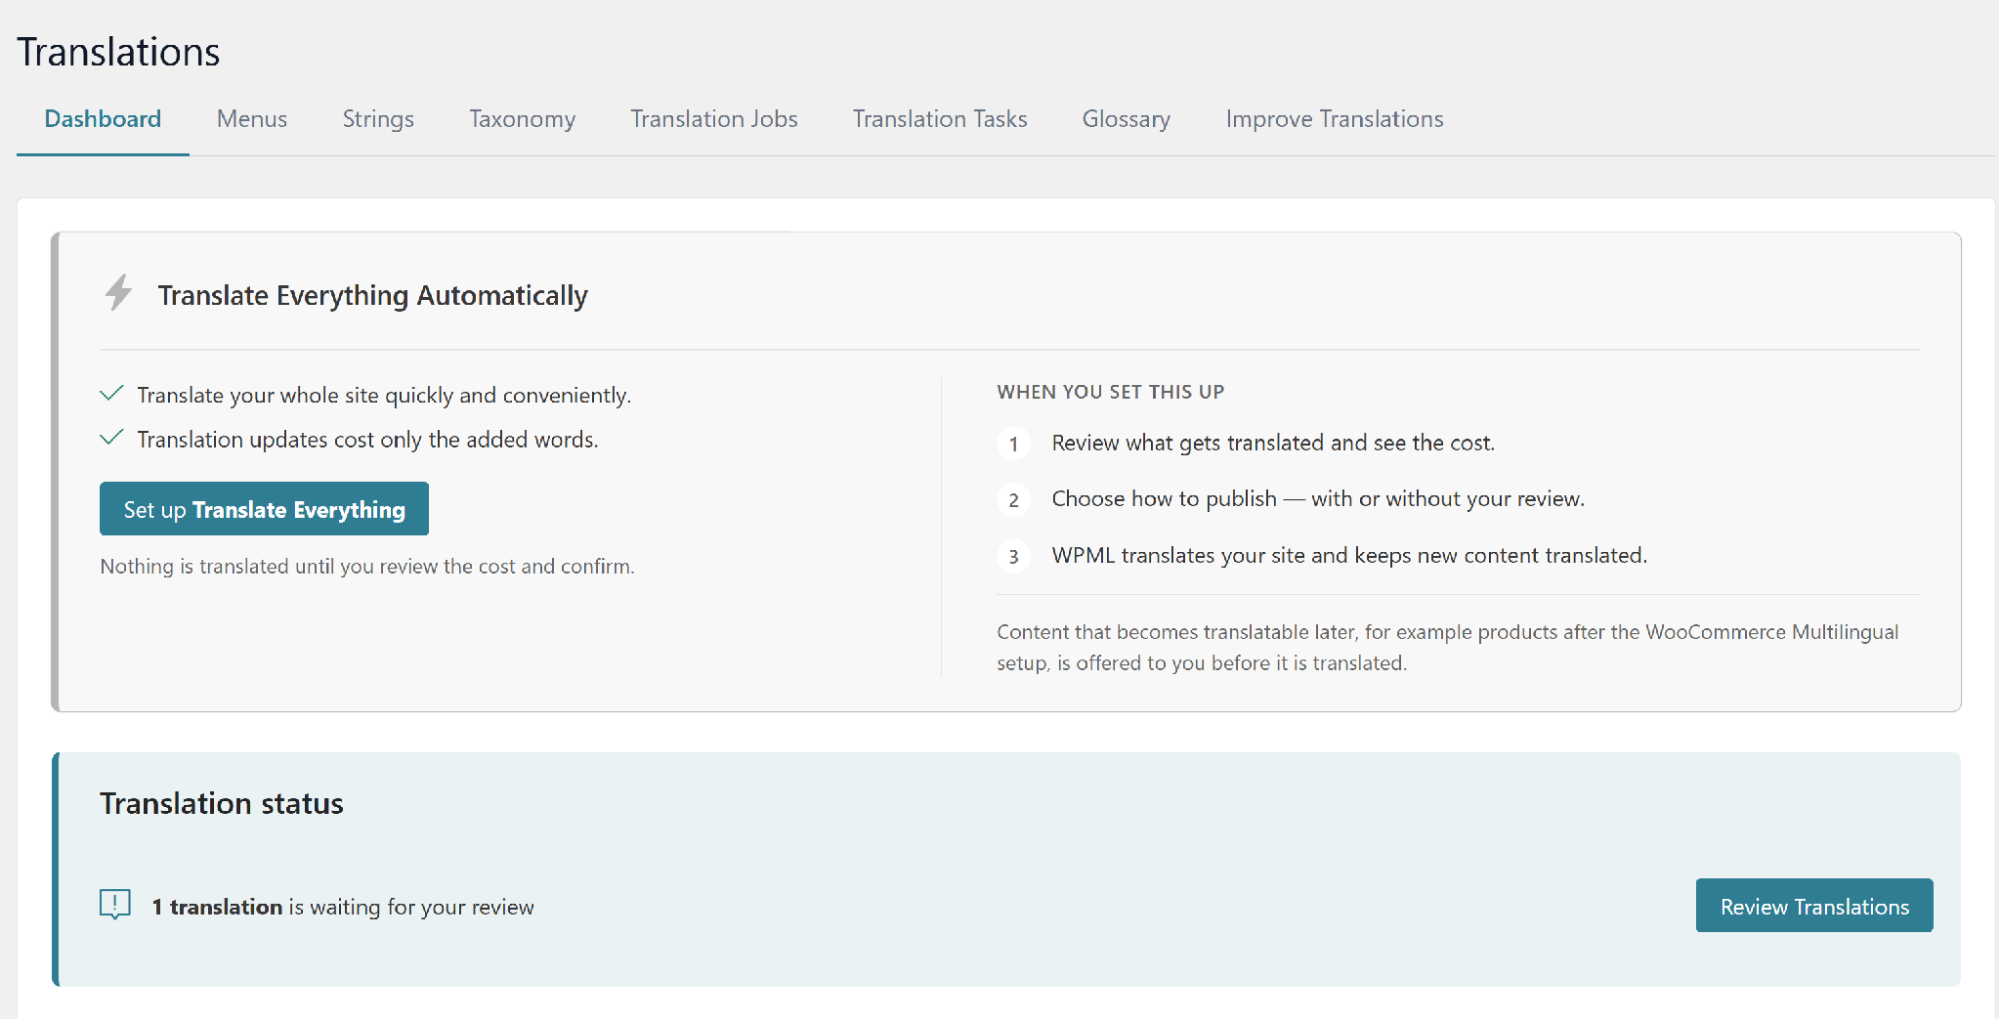The image size is (1999, 1020).
Task: Click 'Content that becomes translatable later' paragraph
Action: tap(1448, 647)
